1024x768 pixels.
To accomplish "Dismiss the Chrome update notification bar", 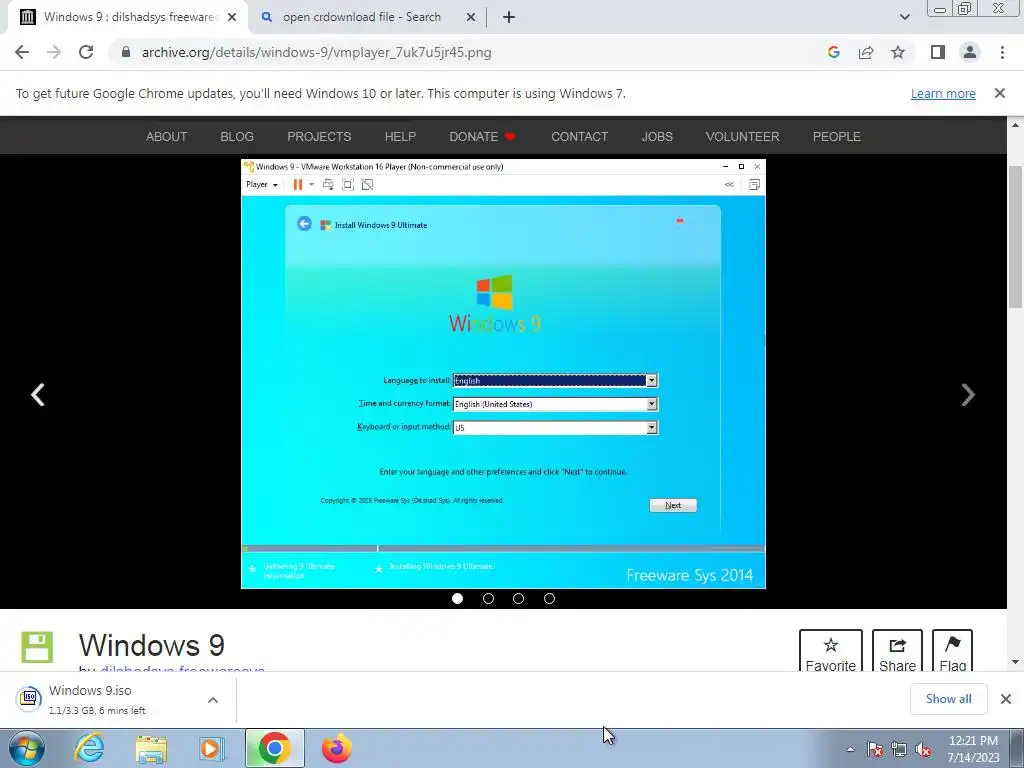I will (1000, 93).
